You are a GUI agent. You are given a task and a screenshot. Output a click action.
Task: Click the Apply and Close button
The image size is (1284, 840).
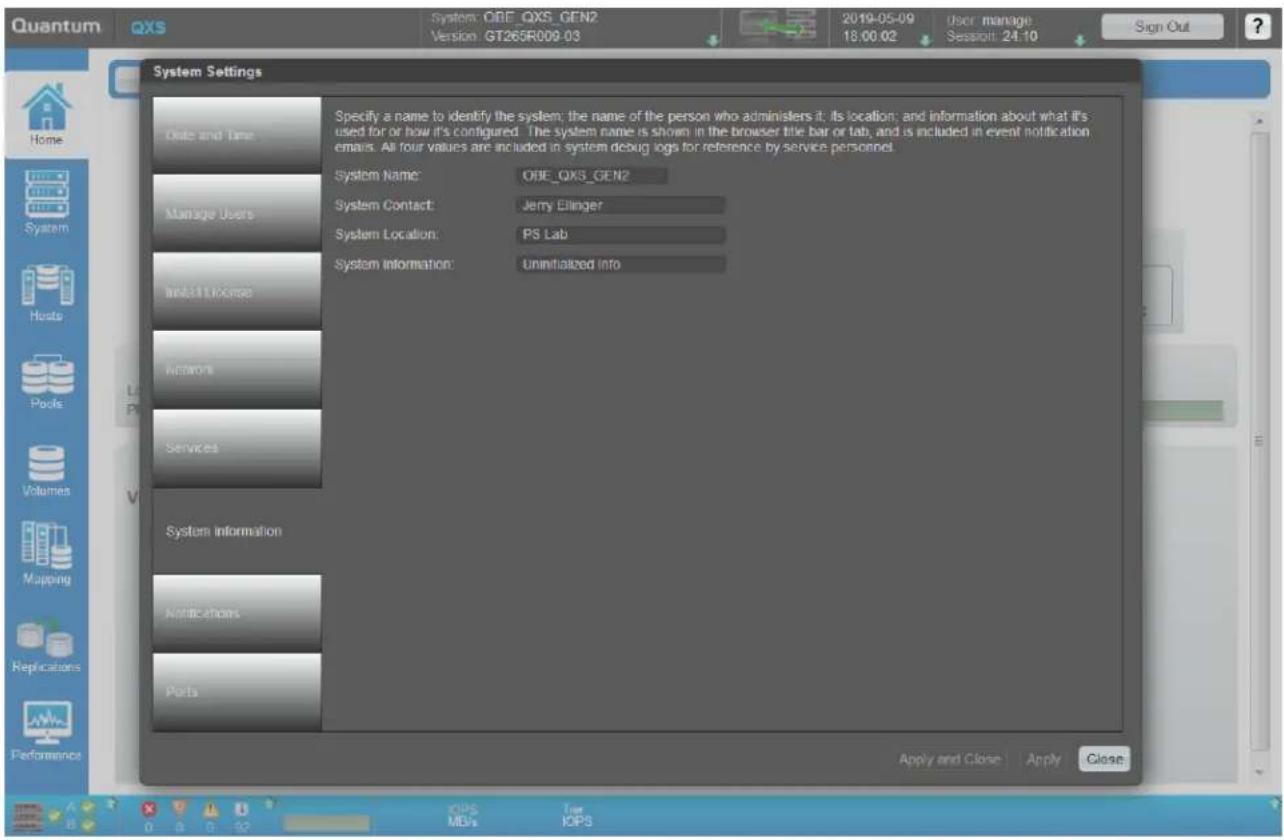pyautogui.click(x=950, y=760)
